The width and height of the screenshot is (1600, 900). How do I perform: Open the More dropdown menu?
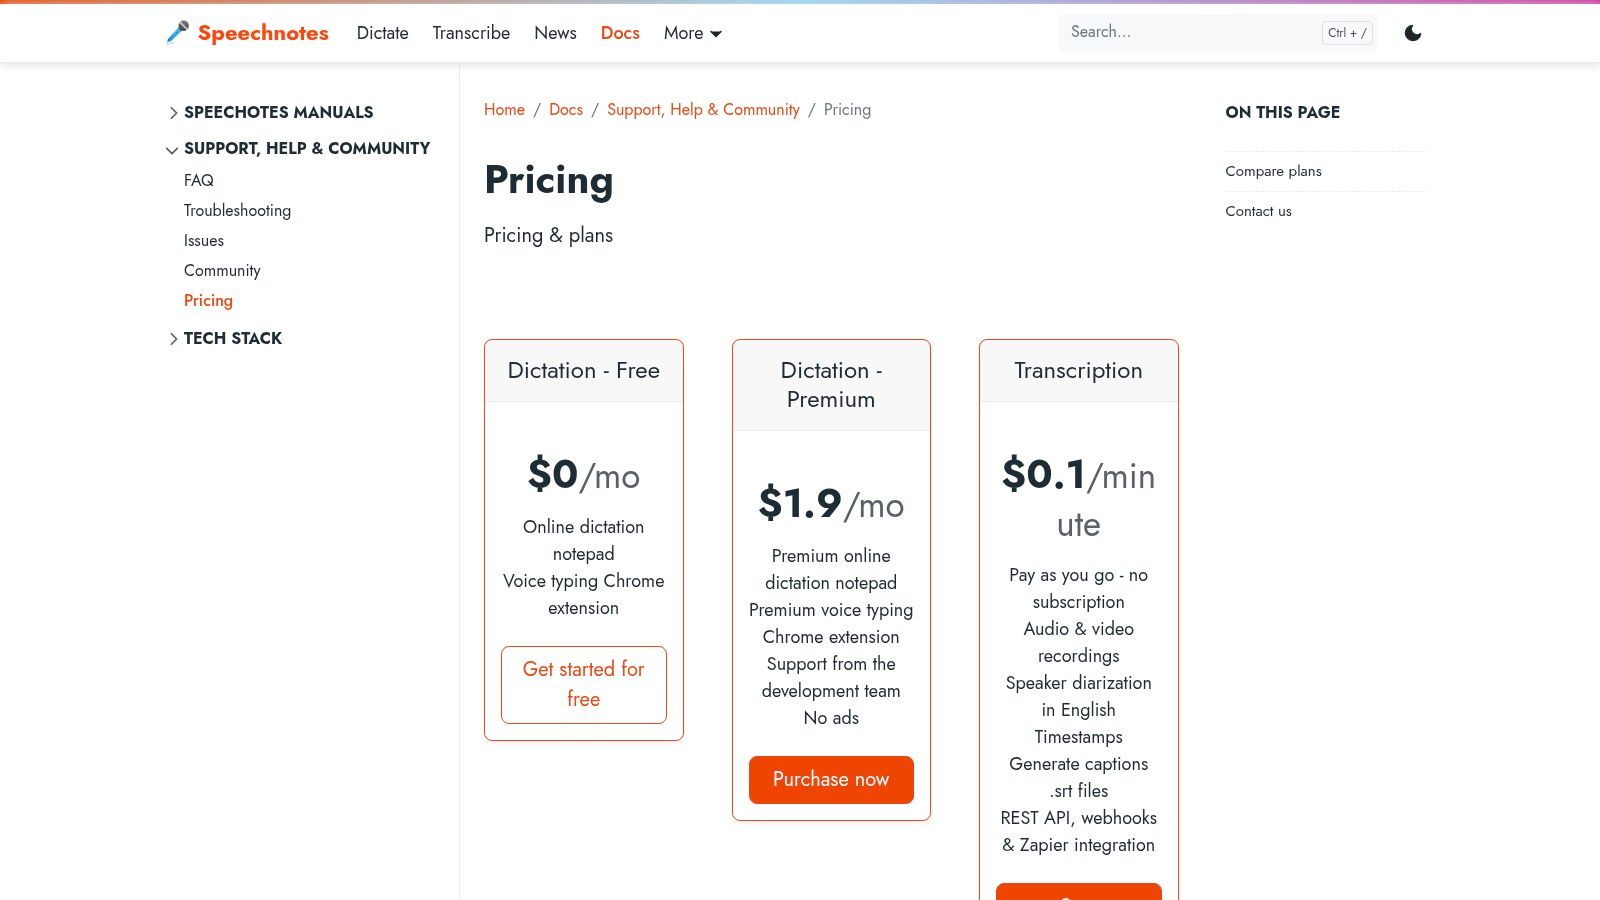tap(692, 33)
